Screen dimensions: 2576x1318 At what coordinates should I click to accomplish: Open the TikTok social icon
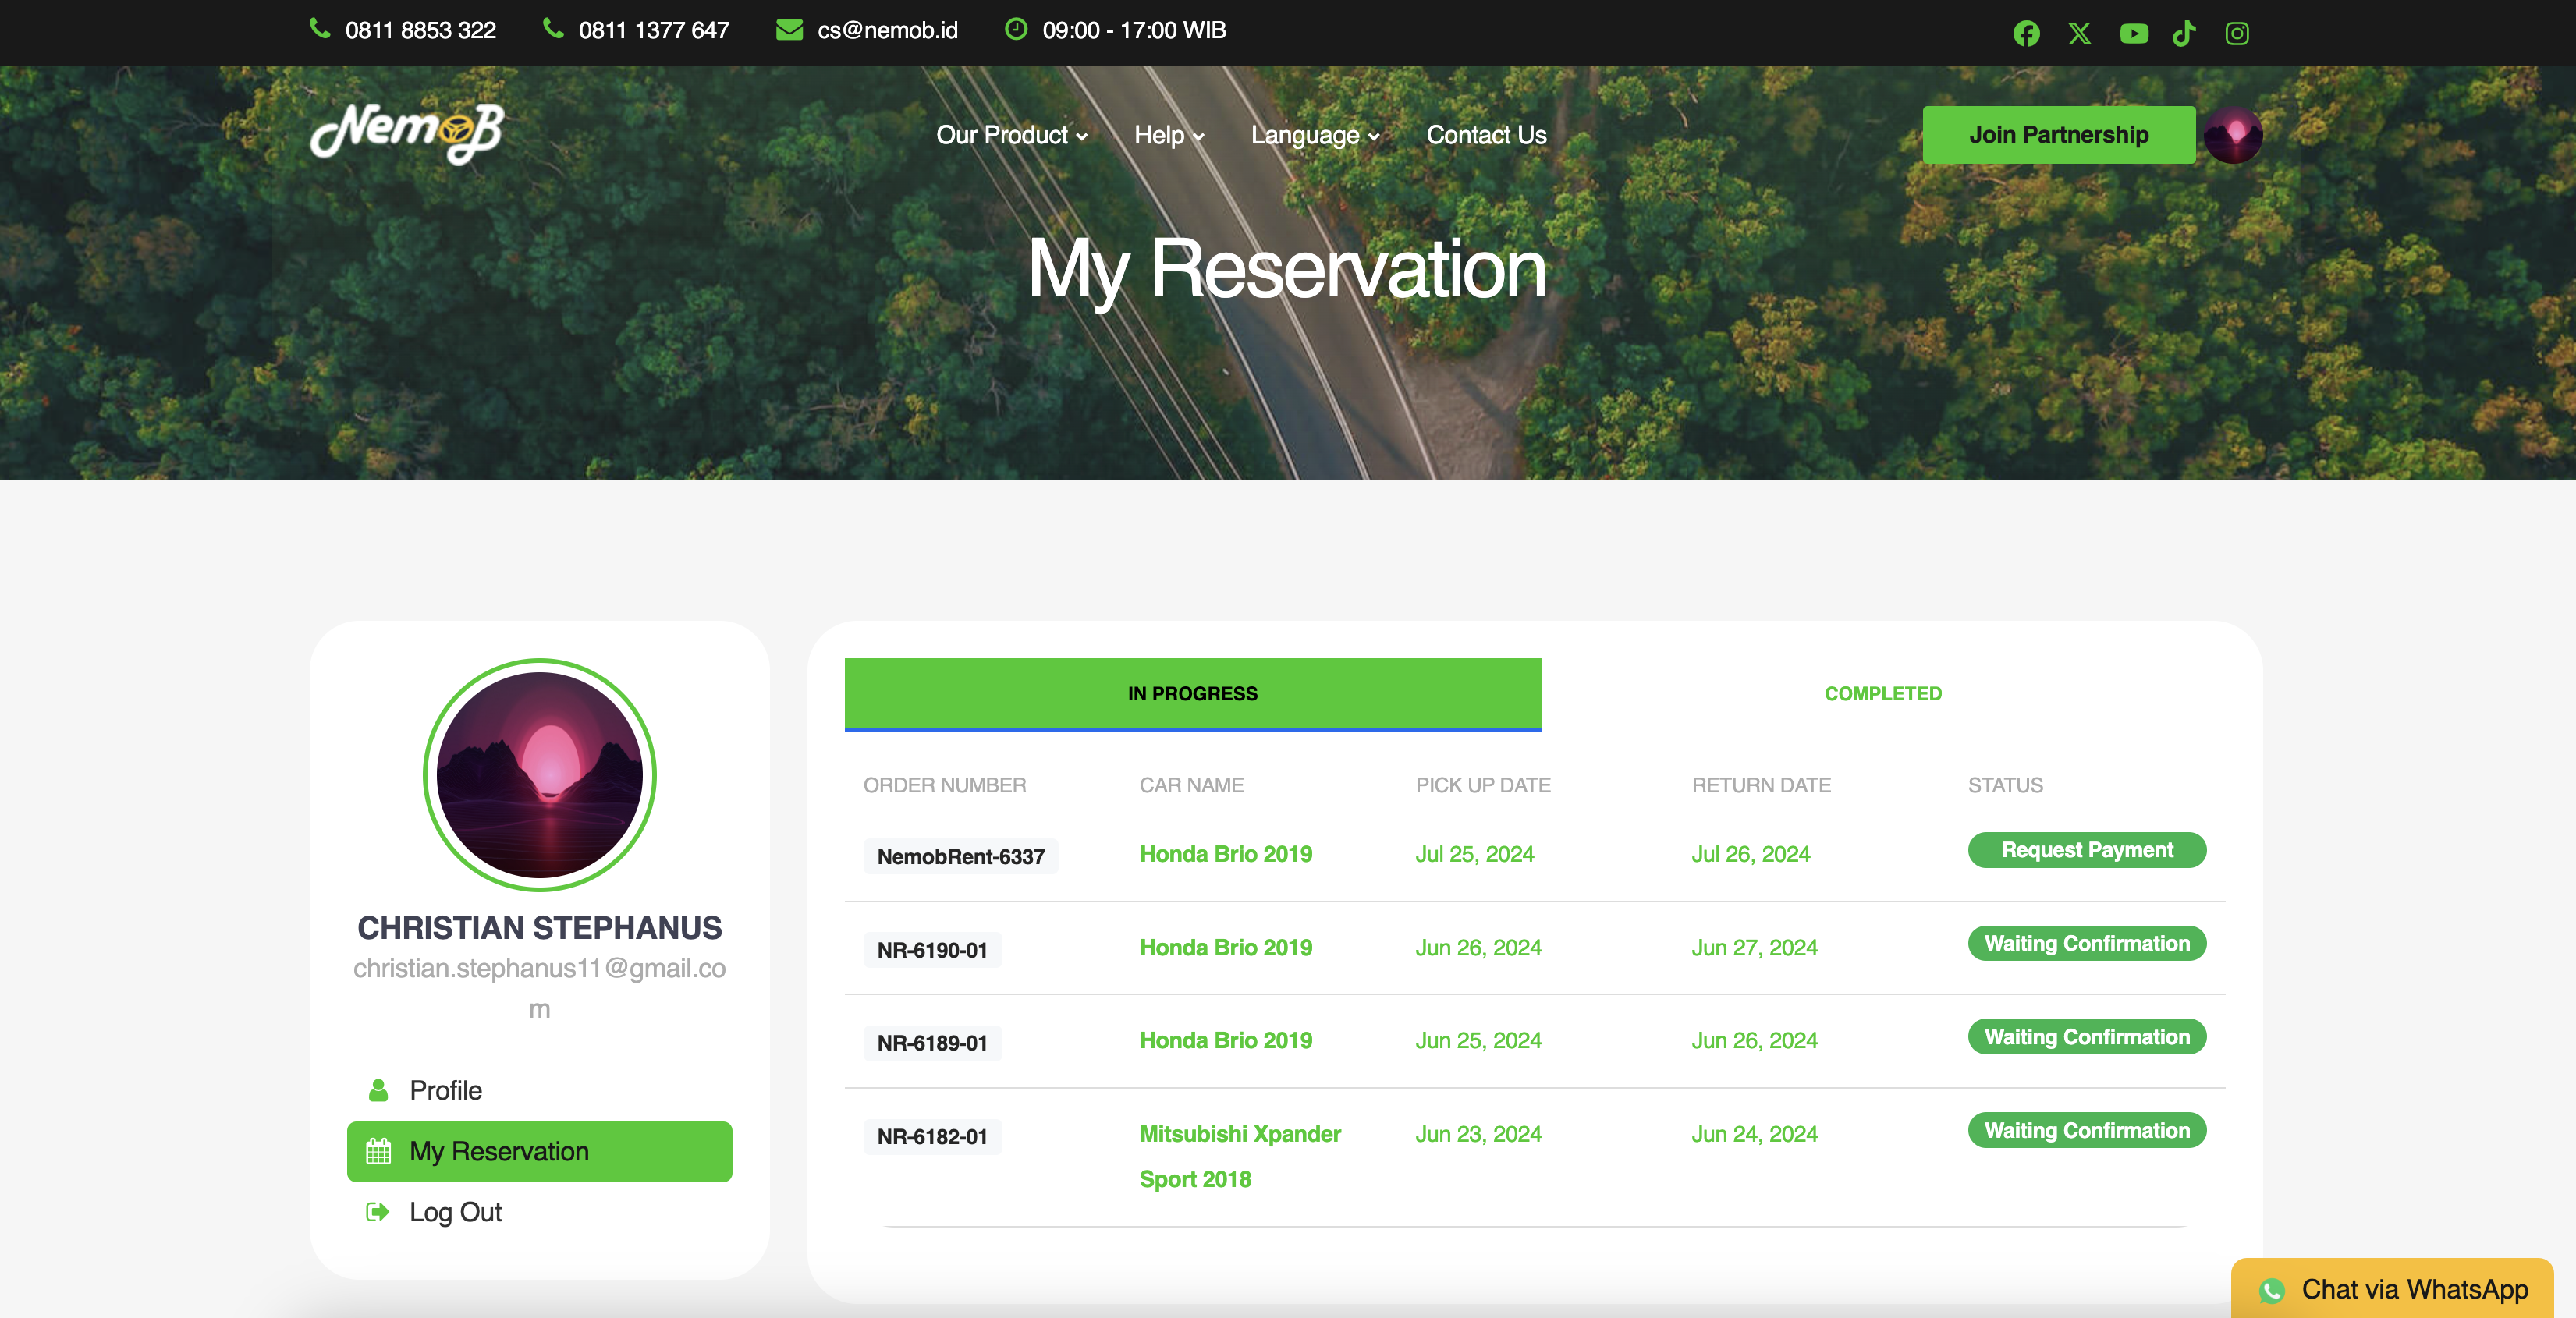click(2184, 33)
